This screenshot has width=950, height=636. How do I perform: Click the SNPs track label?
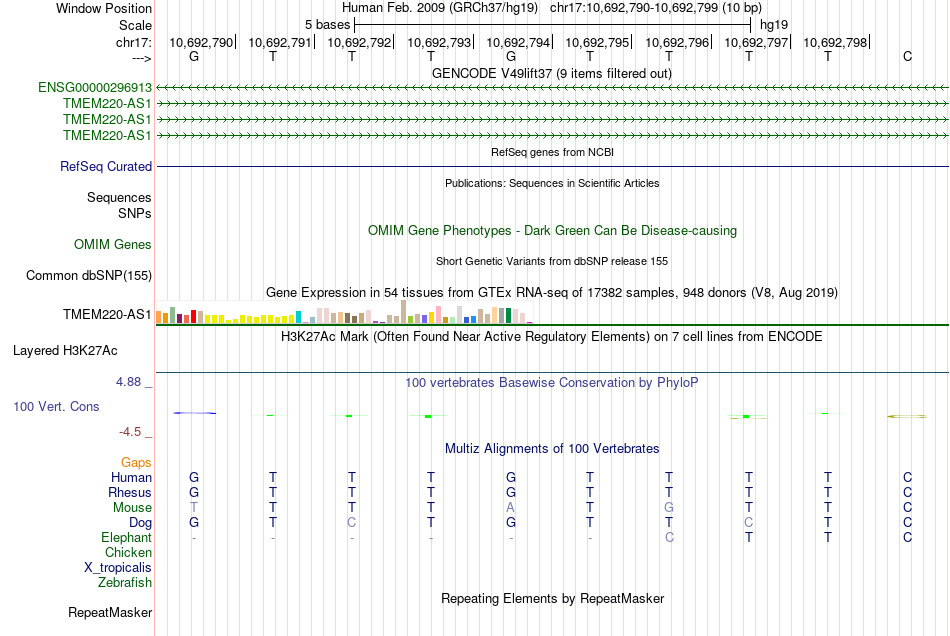click(135, 213)
